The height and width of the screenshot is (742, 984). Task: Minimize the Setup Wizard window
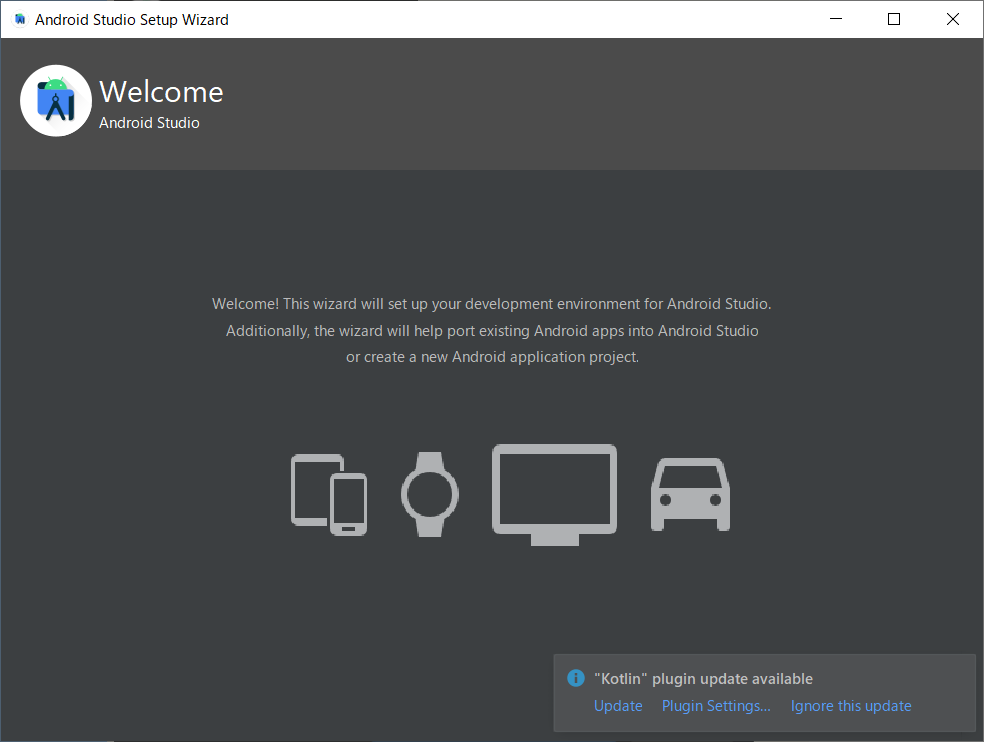(839, 19)
